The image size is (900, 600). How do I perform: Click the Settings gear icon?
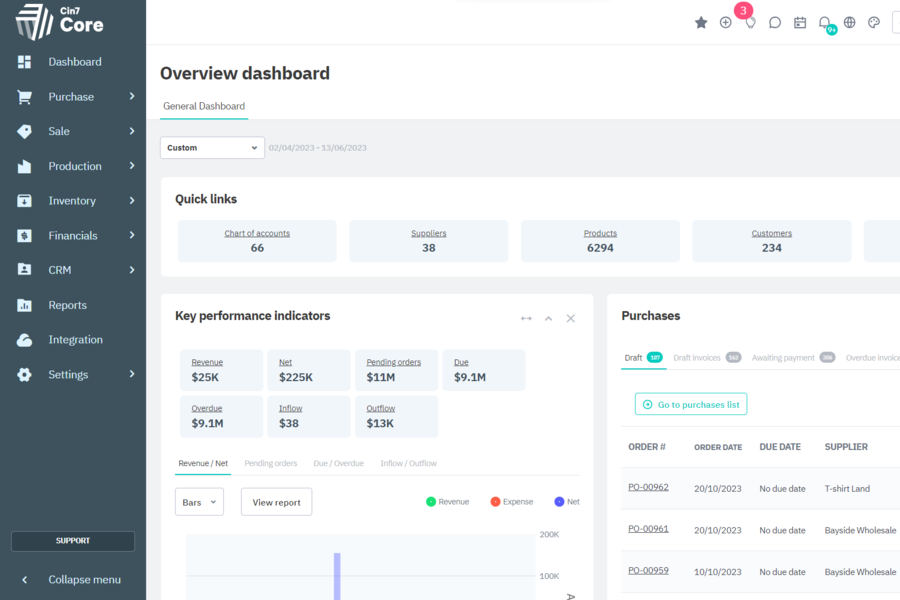click(x=24, y=375)
